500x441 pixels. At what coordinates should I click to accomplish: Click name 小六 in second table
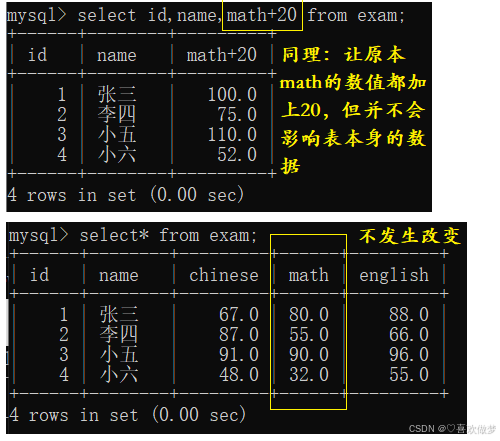click(x=119, y=374)
